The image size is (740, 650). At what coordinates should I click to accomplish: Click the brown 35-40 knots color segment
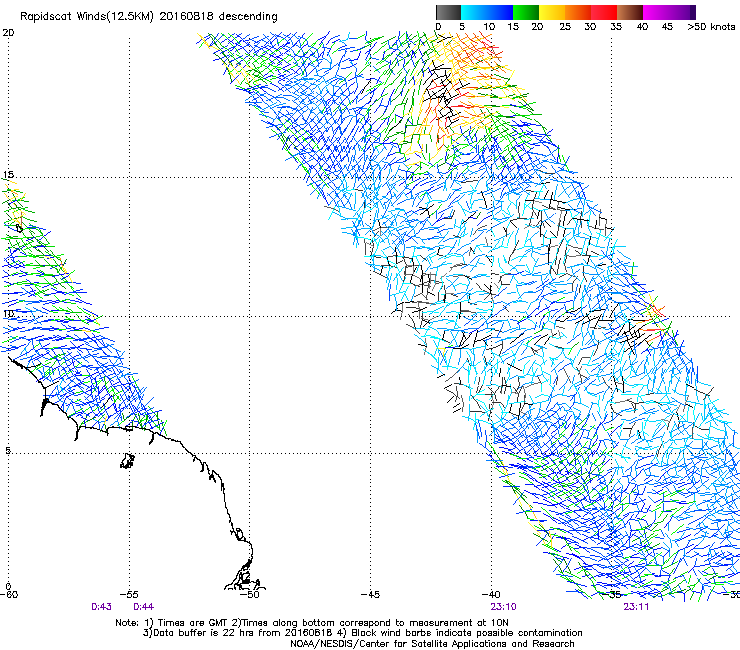point(630,12)
